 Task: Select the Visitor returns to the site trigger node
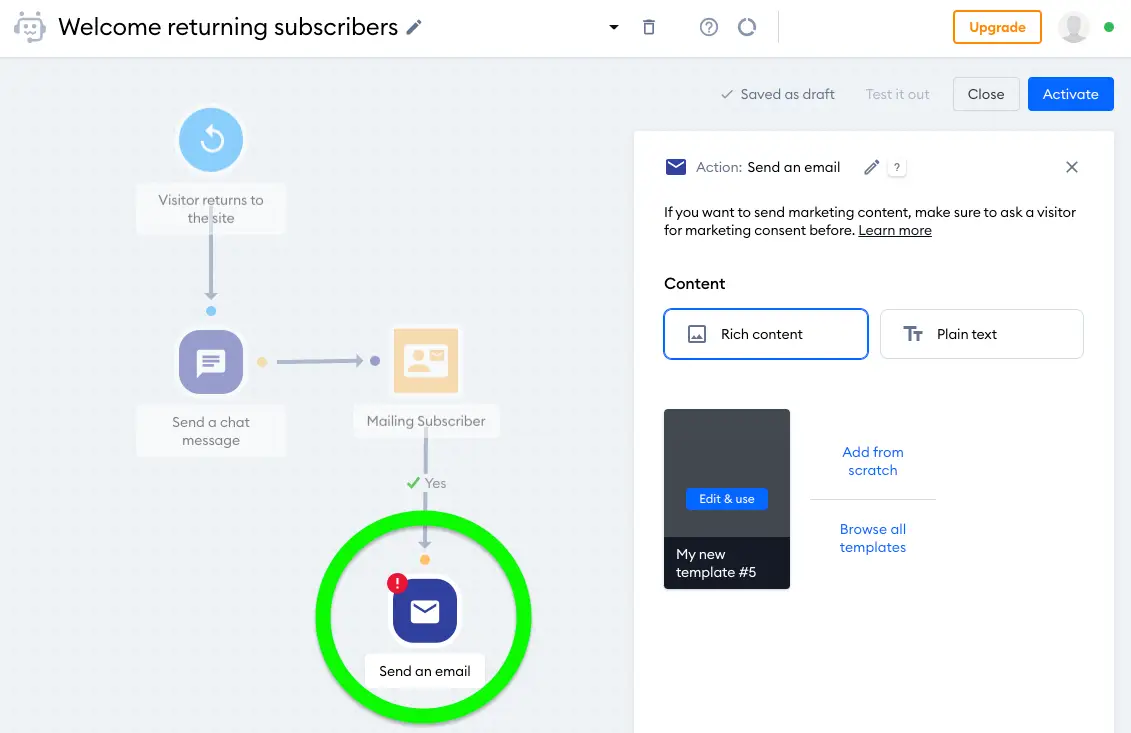click(211, 140)
